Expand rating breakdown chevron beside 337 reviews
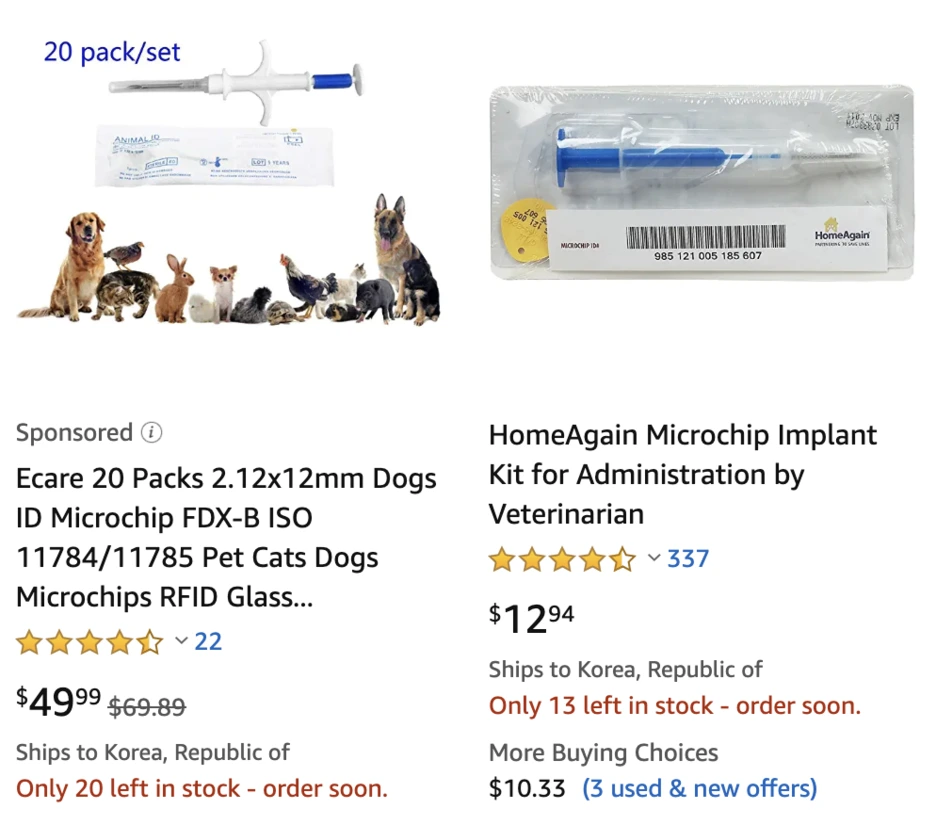This screenshot has width=936, height=825. (654, 558)
